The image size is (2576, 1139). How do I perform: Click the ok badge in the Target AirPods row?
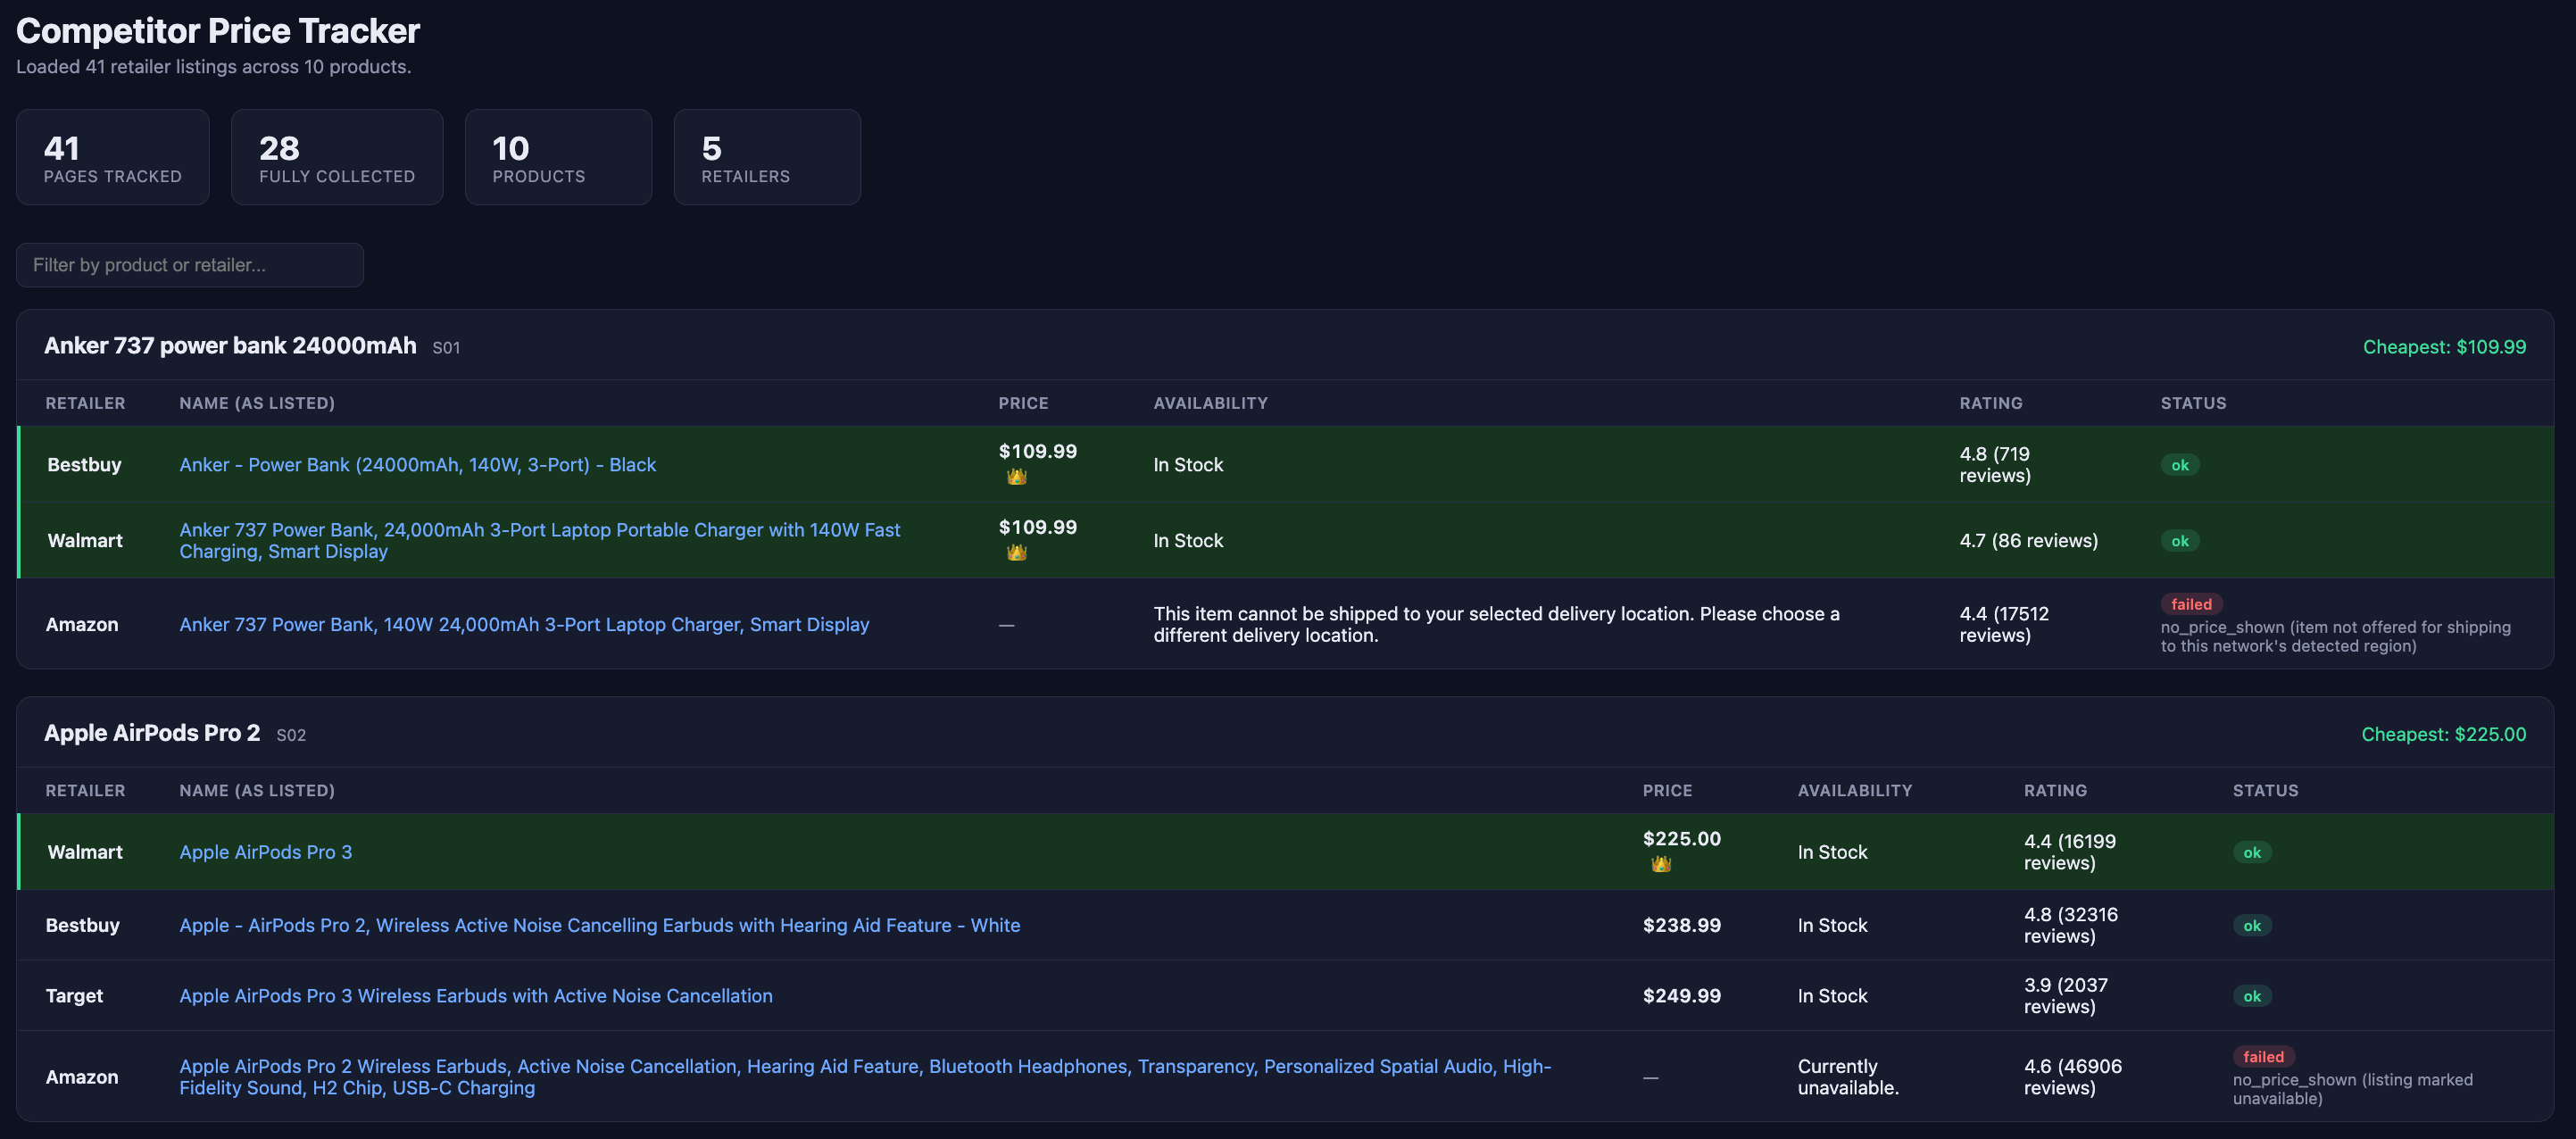(2252, 996)
